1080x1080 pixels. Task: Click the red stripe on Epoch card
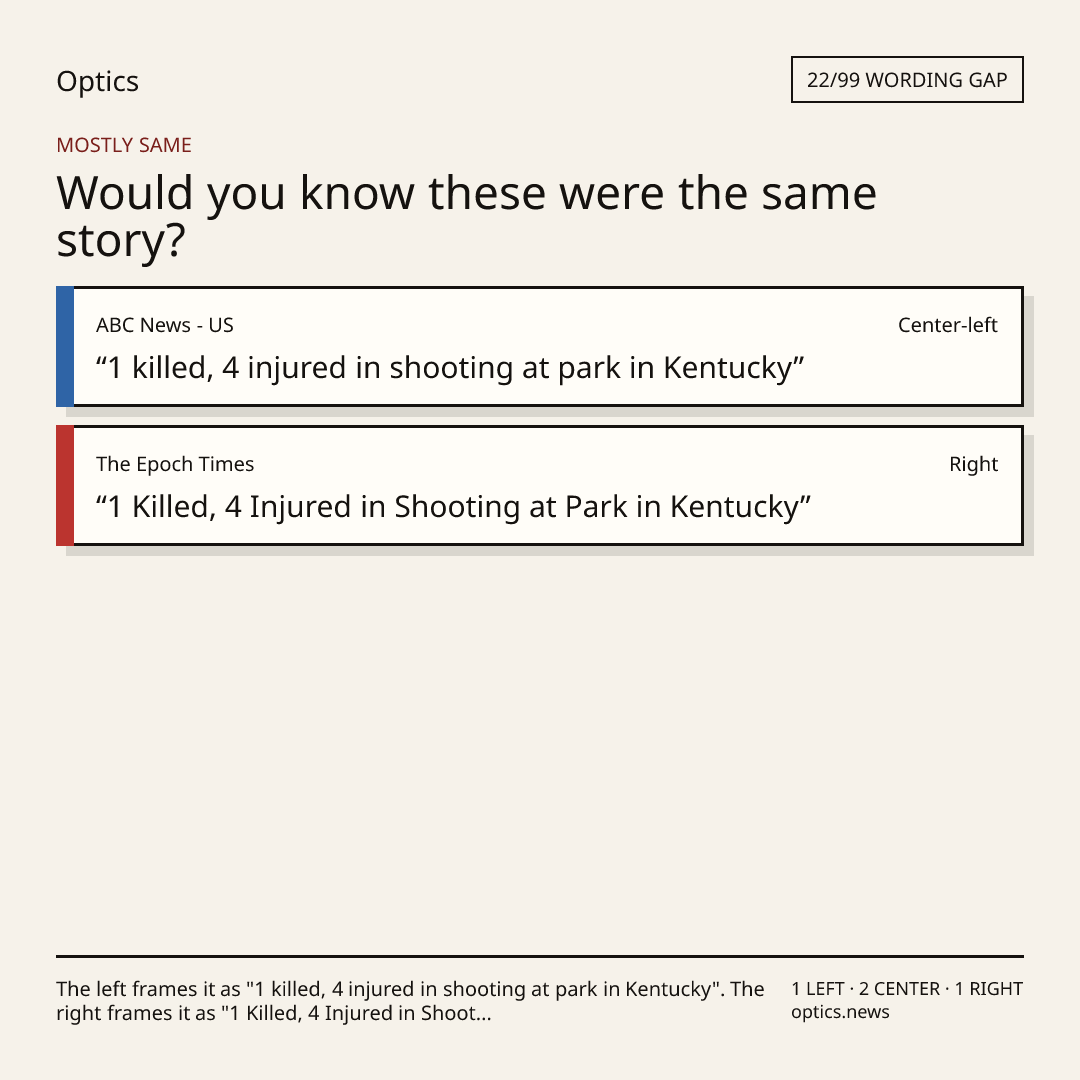pos(65,486)
